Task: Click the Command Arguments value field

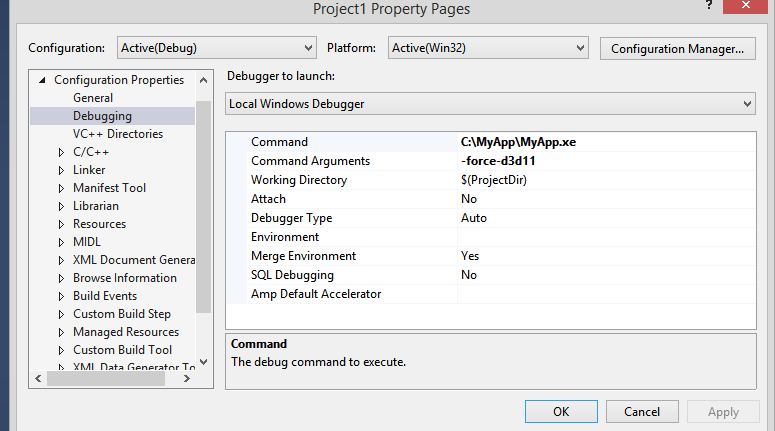Action: [x=604, y=161]
